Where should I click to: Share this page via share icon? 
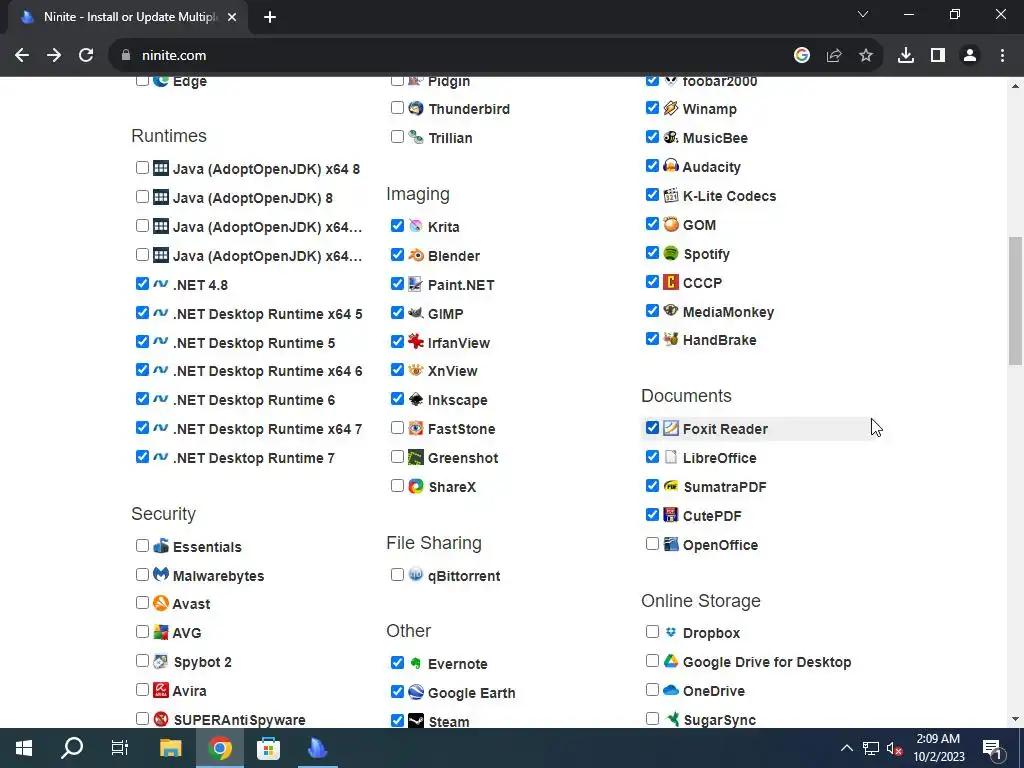tap(834, 56)
